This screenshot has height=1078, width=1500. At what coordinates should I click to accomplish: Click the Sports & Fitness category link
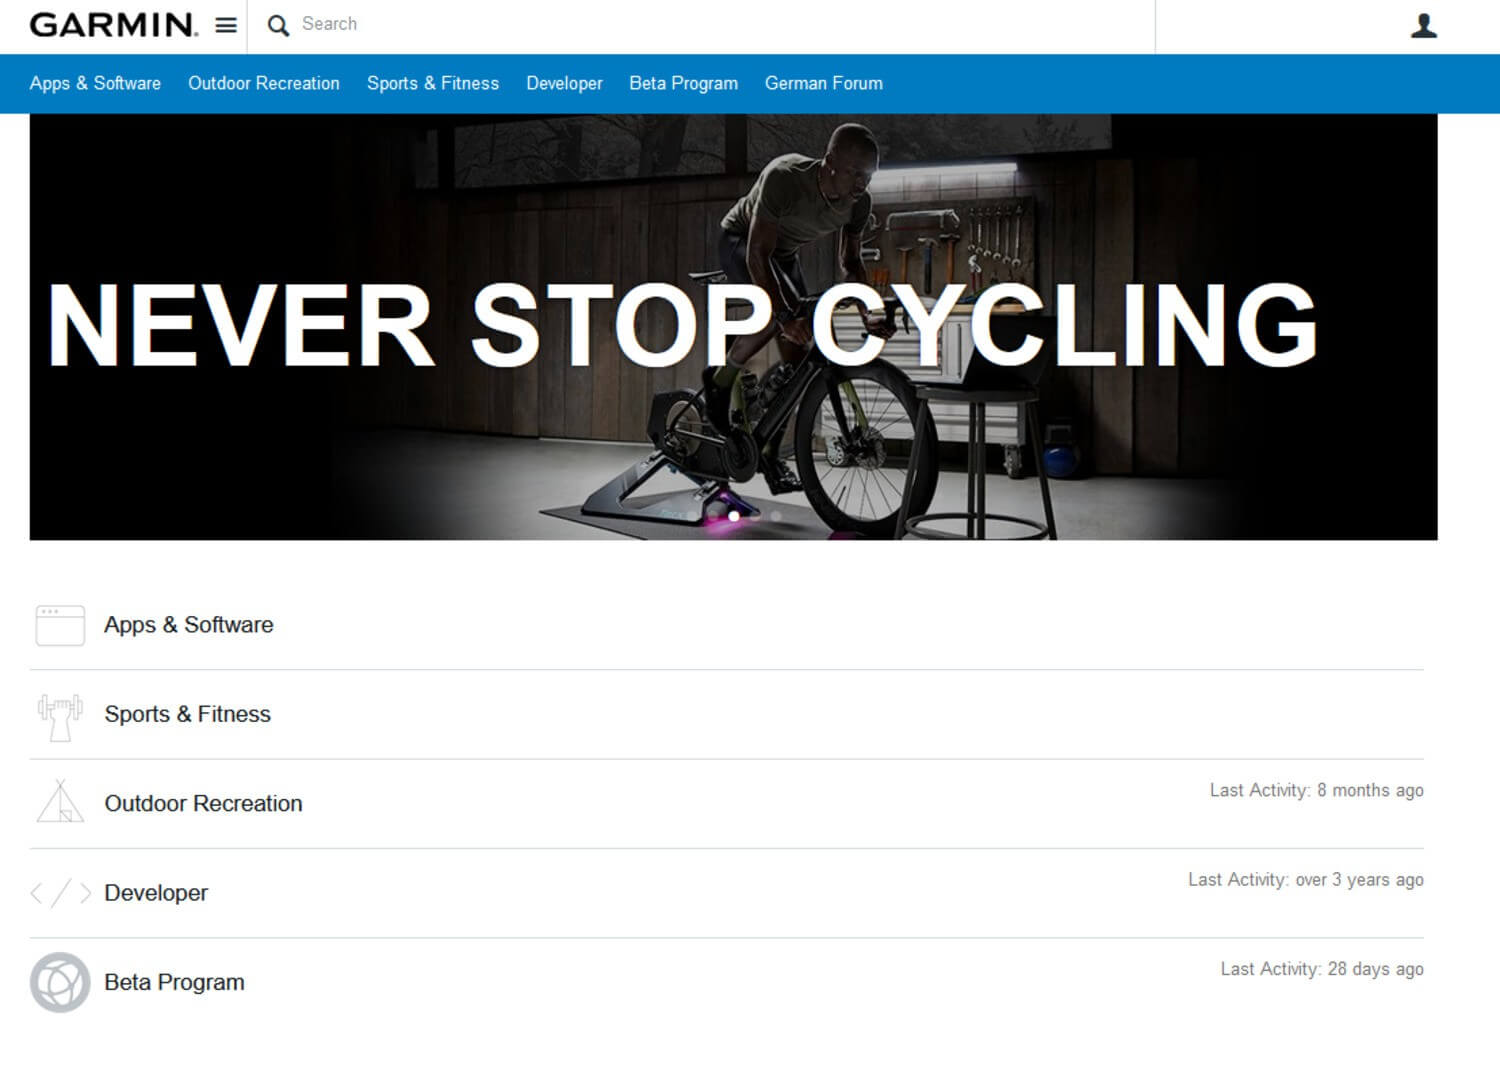pos(187,714)
